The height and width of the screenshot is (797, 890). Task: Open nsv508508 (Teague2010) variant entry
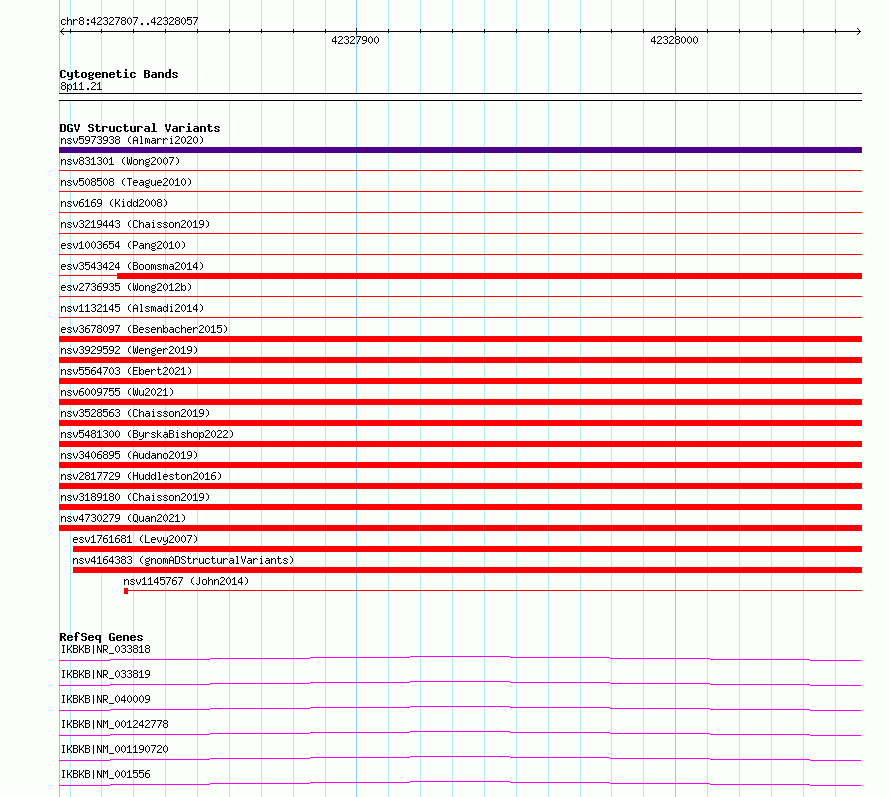point(126,182)
